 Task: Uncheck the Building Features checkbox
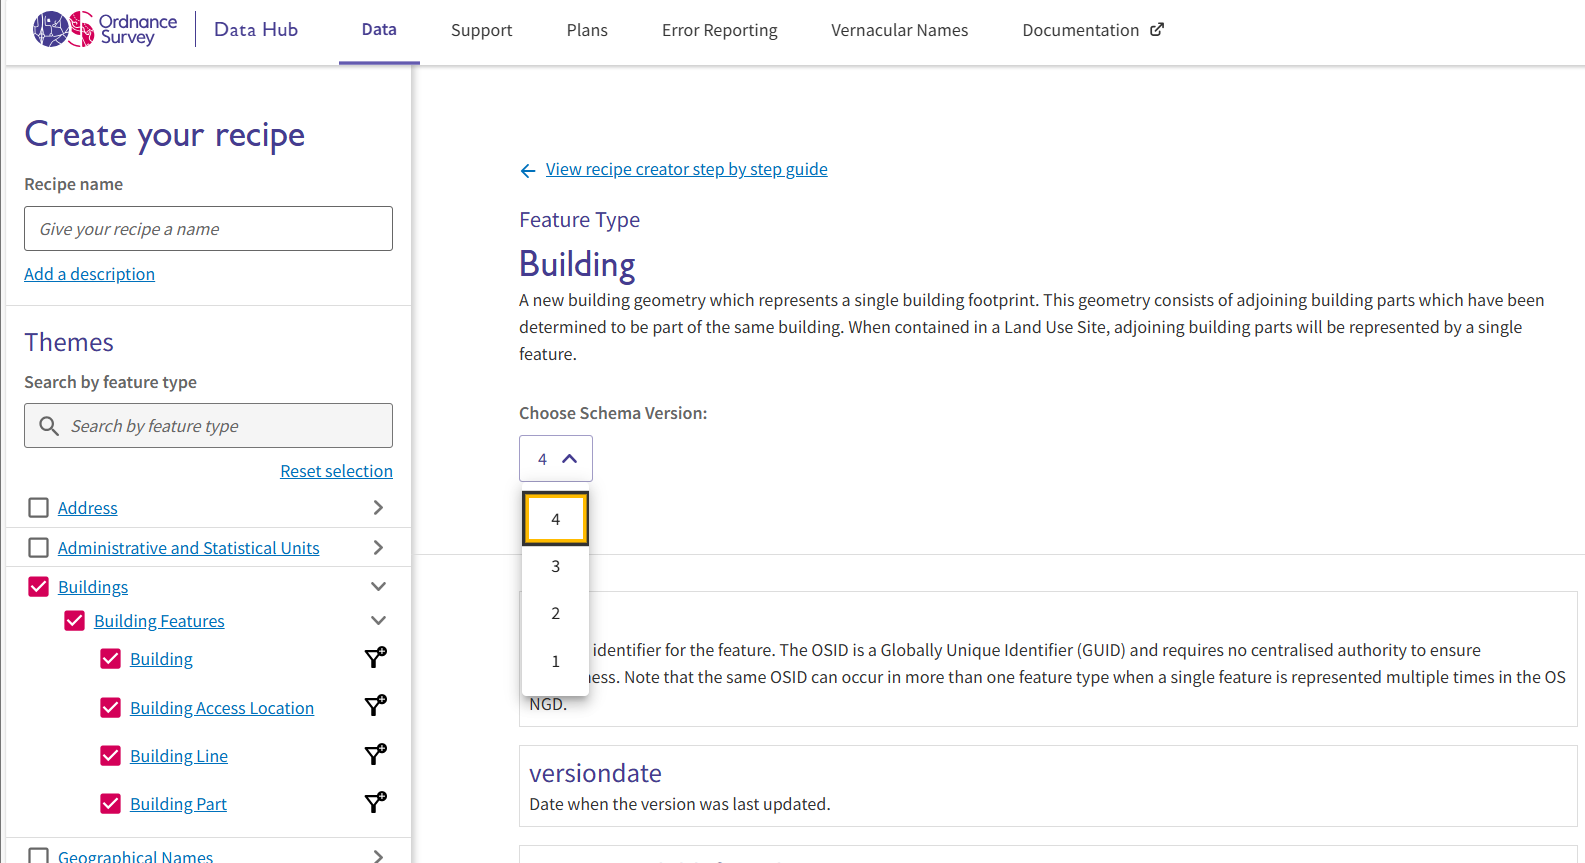click(74, 621)
